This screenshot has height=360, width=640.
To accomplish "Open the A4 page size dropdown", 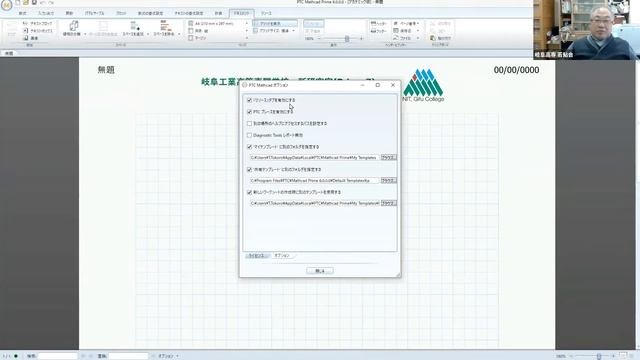I will tap(247, 24).
